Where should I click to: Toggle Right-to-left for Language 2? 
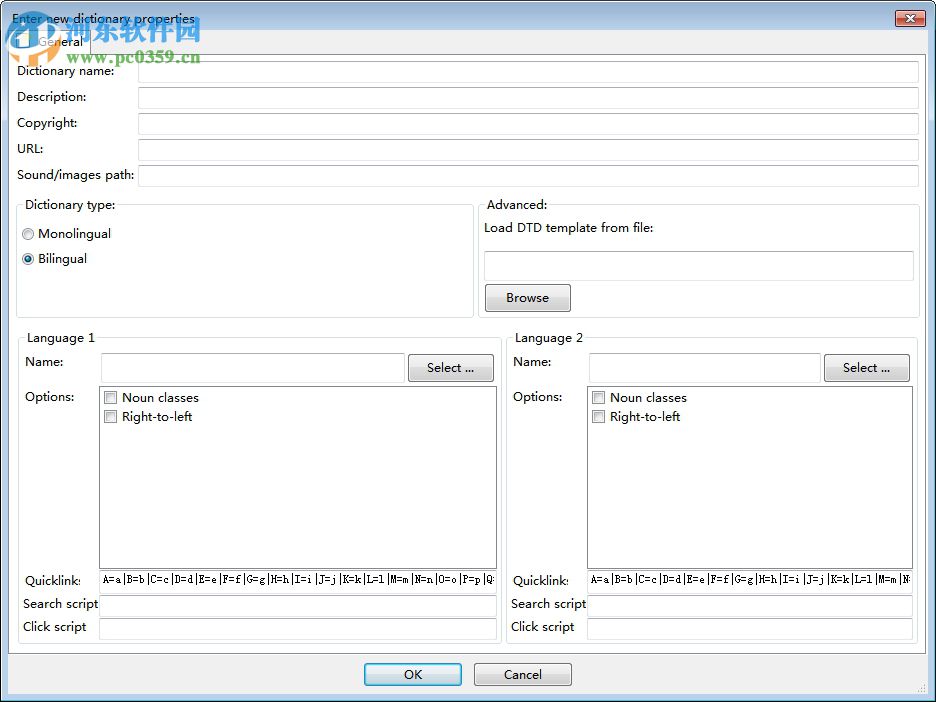598,417
